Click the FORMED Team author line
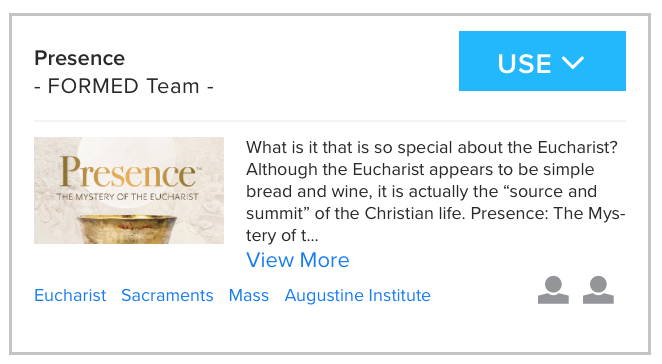The width and height of the screenshot is (662, 364). click(x=124, y=86)
